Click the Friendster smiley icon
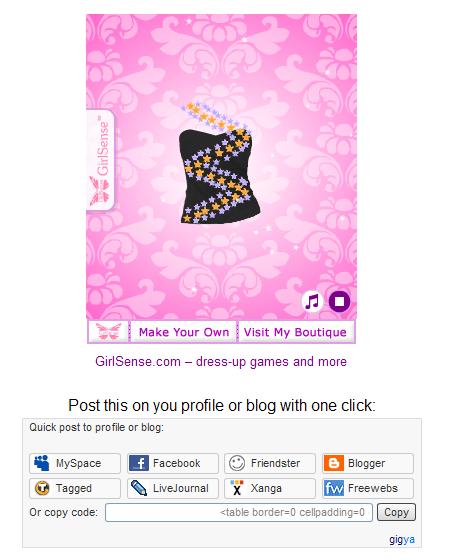This screenshot has width=450, height=560. tap(236, 463)
